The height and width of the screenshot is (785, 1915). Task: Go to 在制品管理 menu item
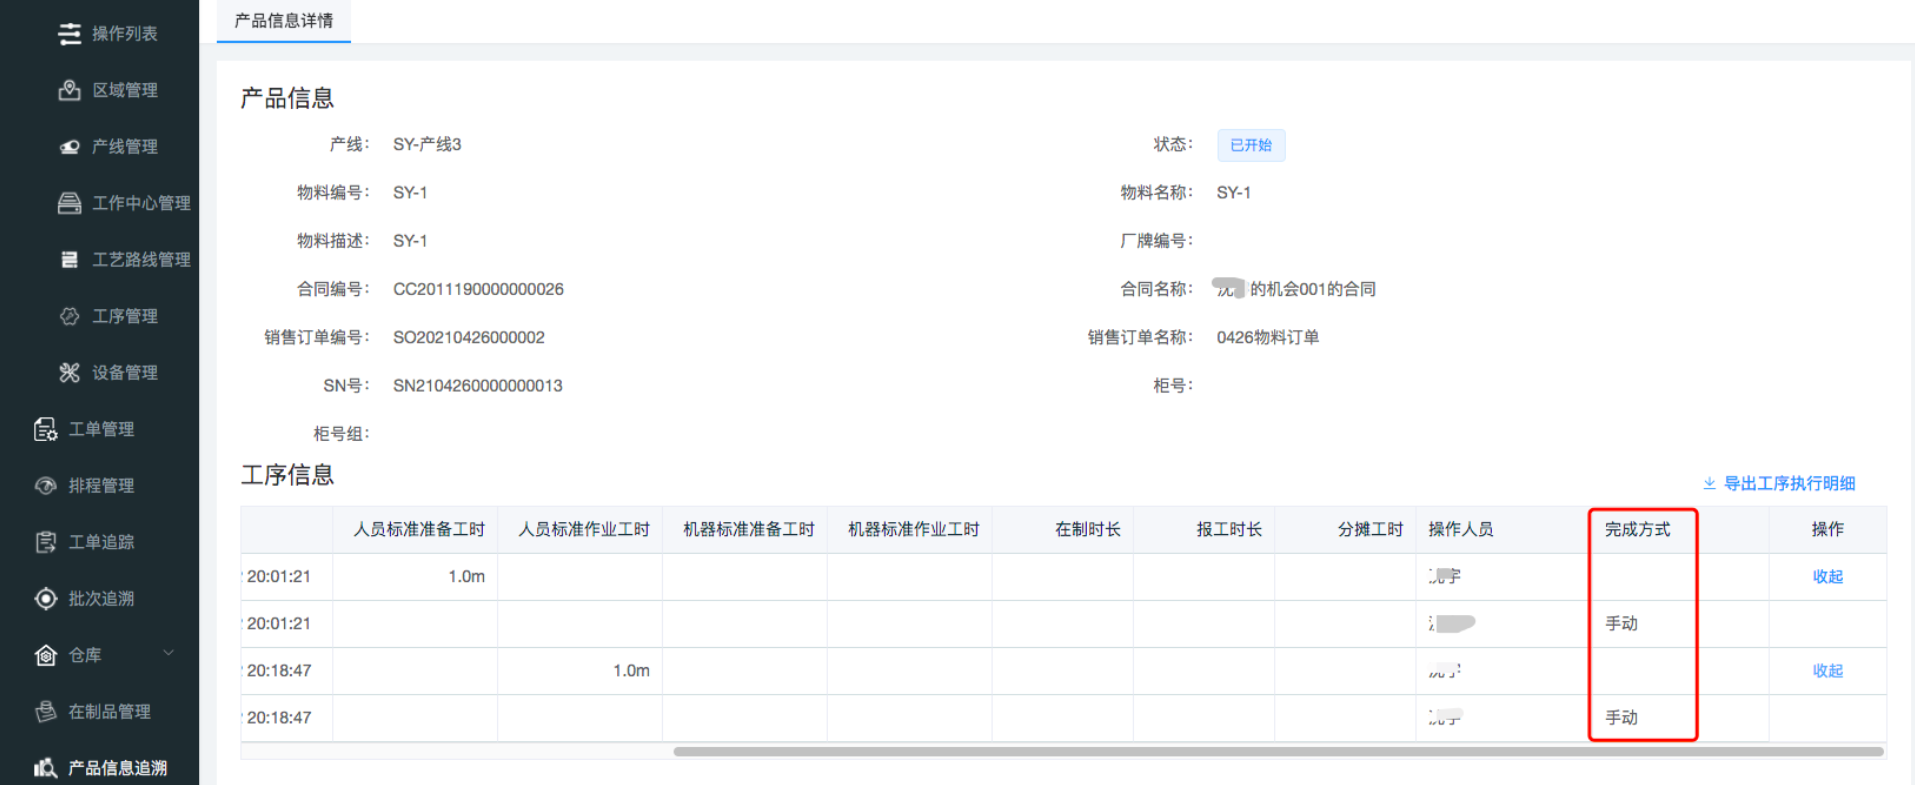(x=108, y=712)
